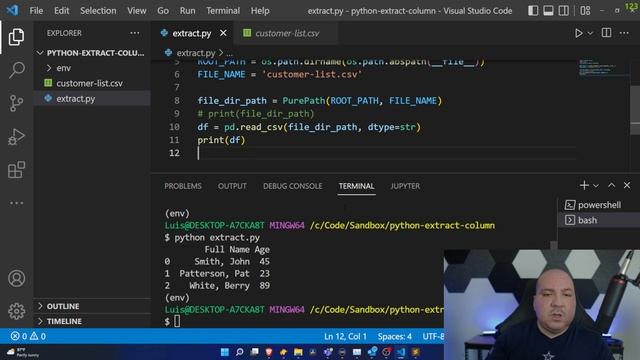Close the bottom terminal panel
640x360 pixels.
627,185
